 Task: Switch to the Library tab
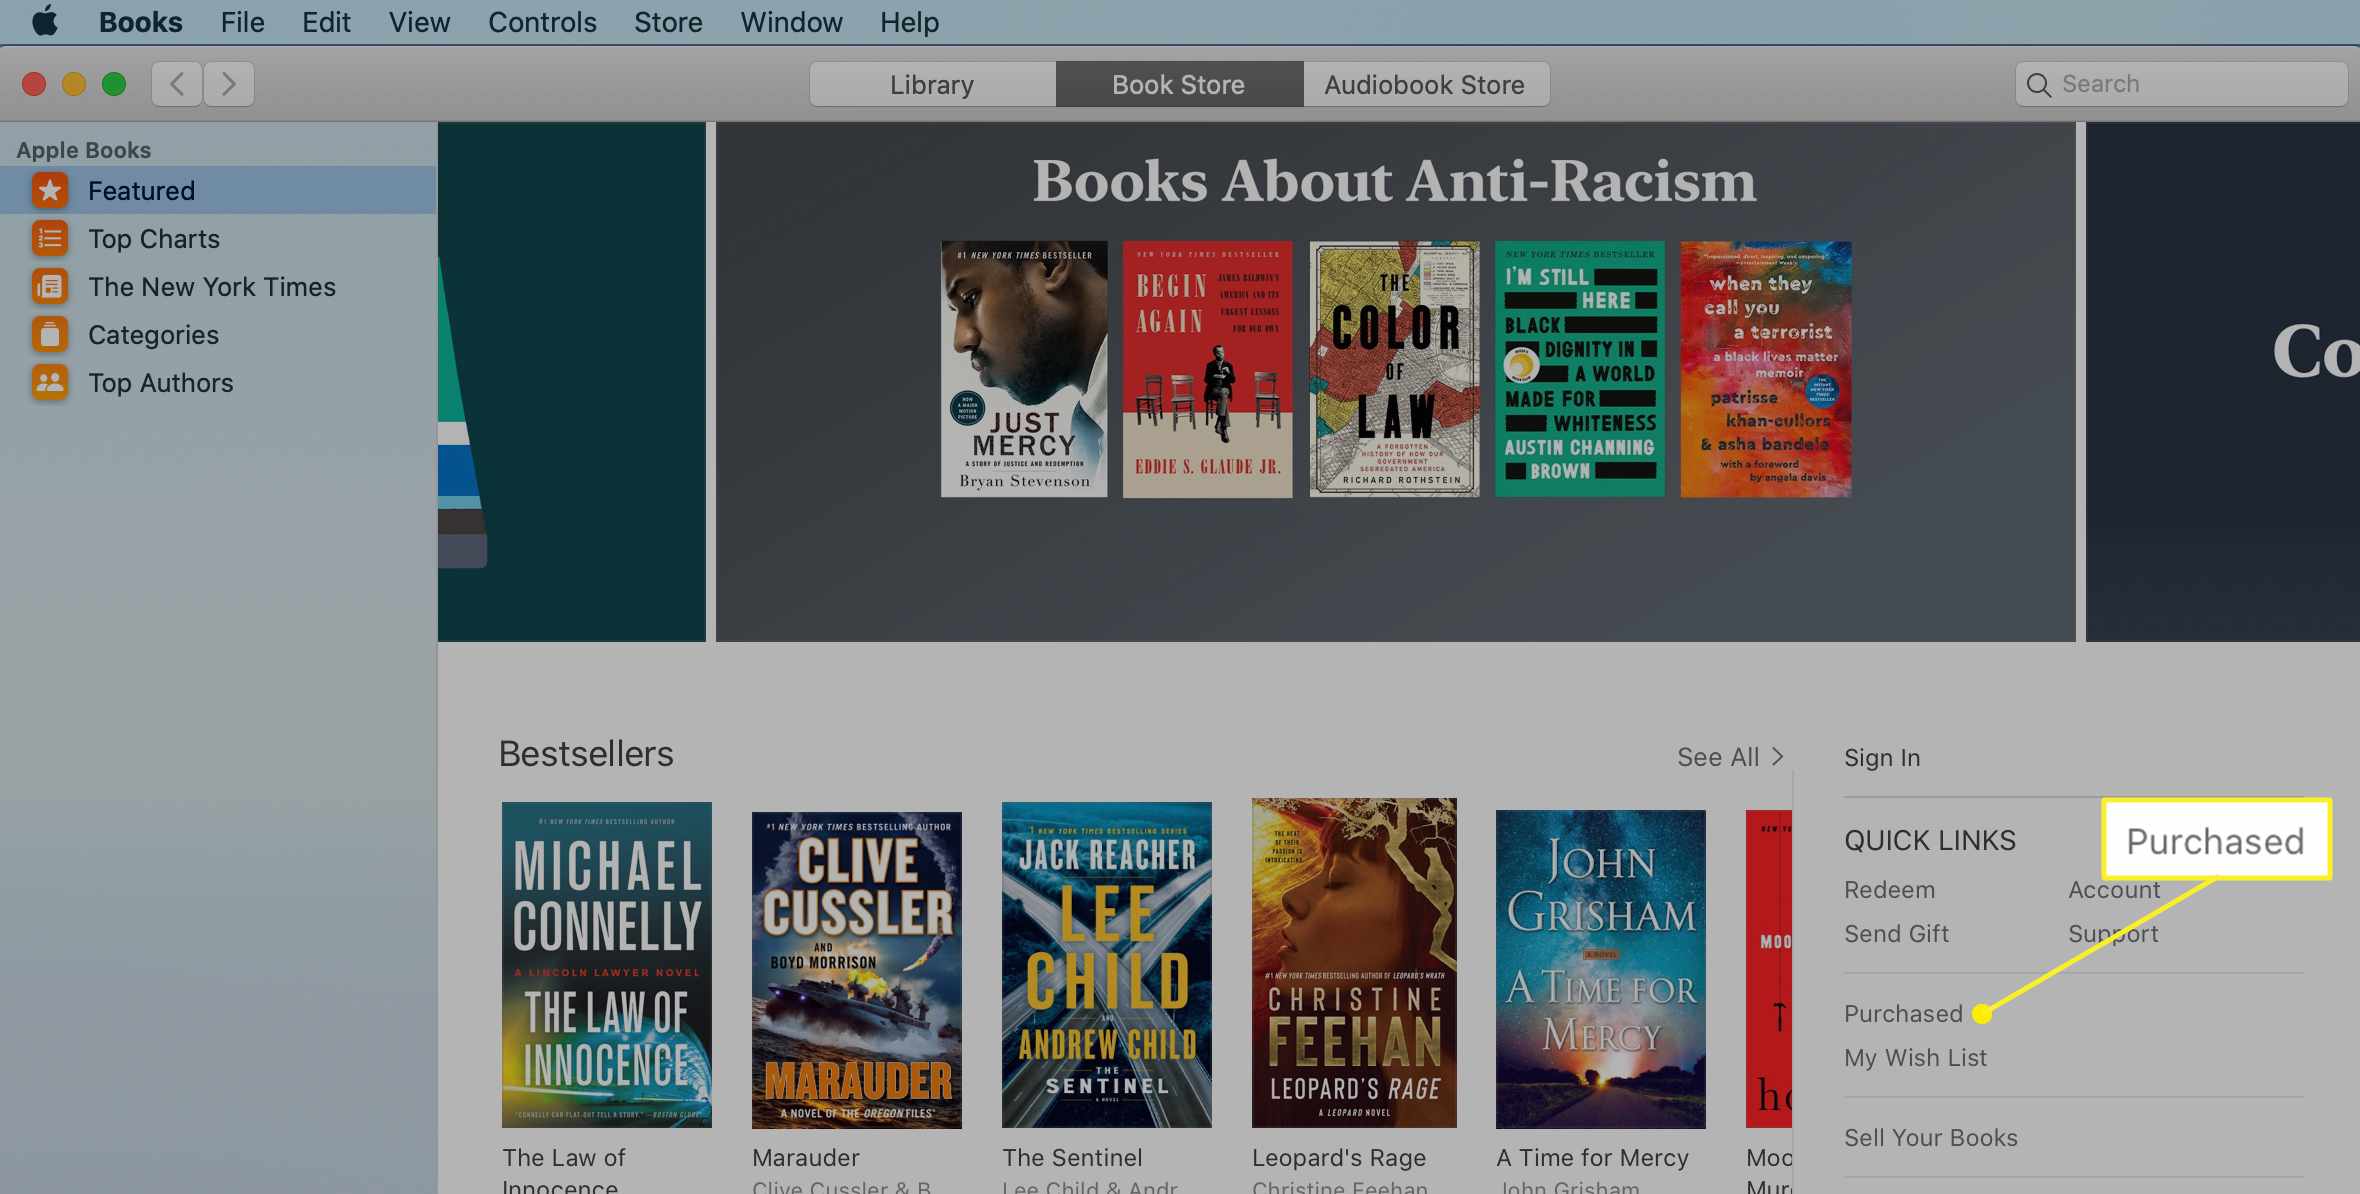coord(932,84)
